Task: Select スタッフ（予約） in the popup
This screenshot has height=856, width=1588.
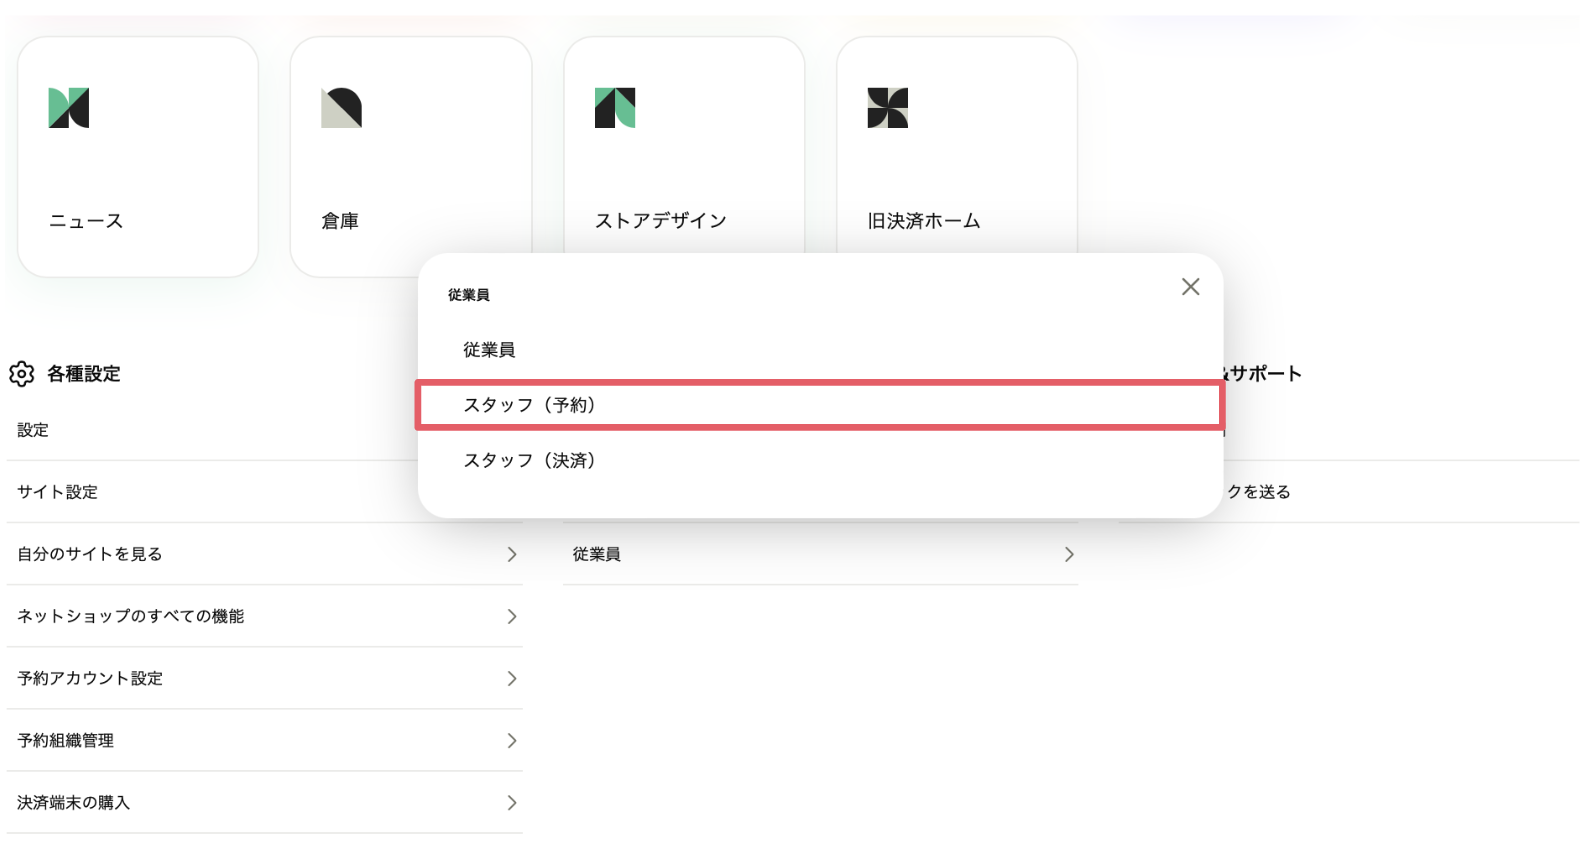Action: click(x=530, y=405)
